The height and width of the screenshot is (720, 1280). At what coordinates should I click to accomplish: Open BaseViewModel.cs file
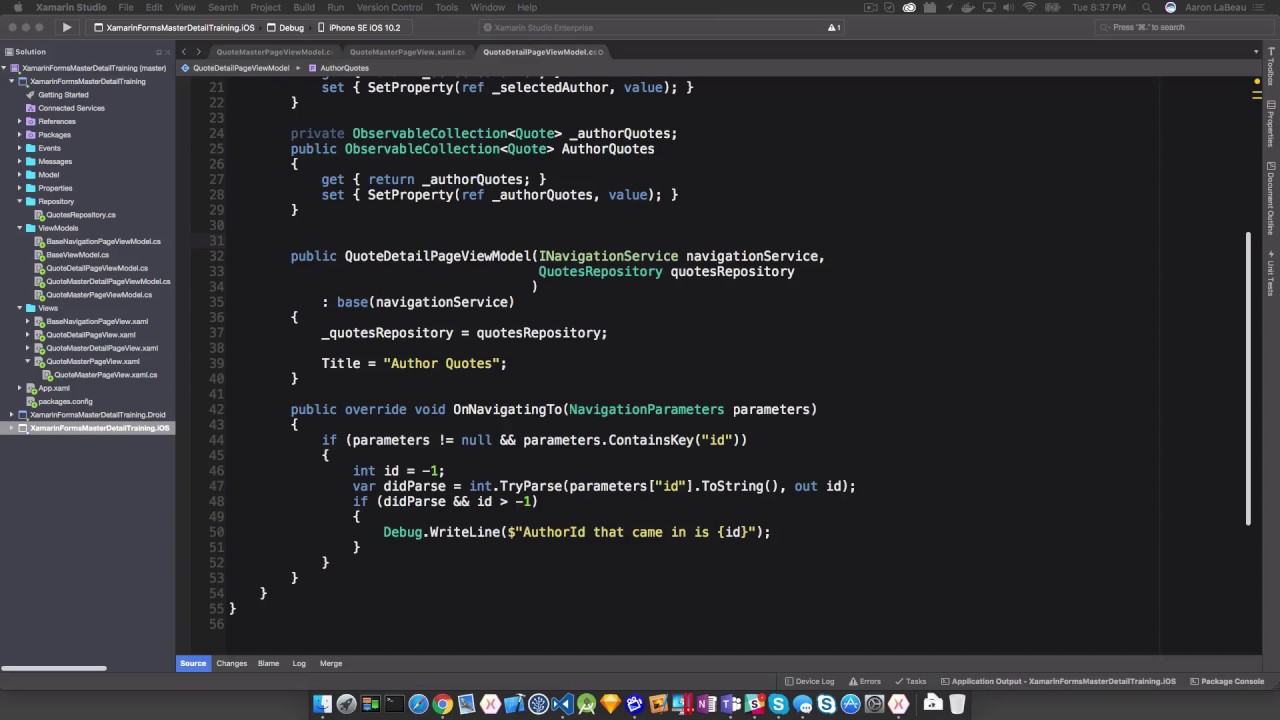[77, 255]
